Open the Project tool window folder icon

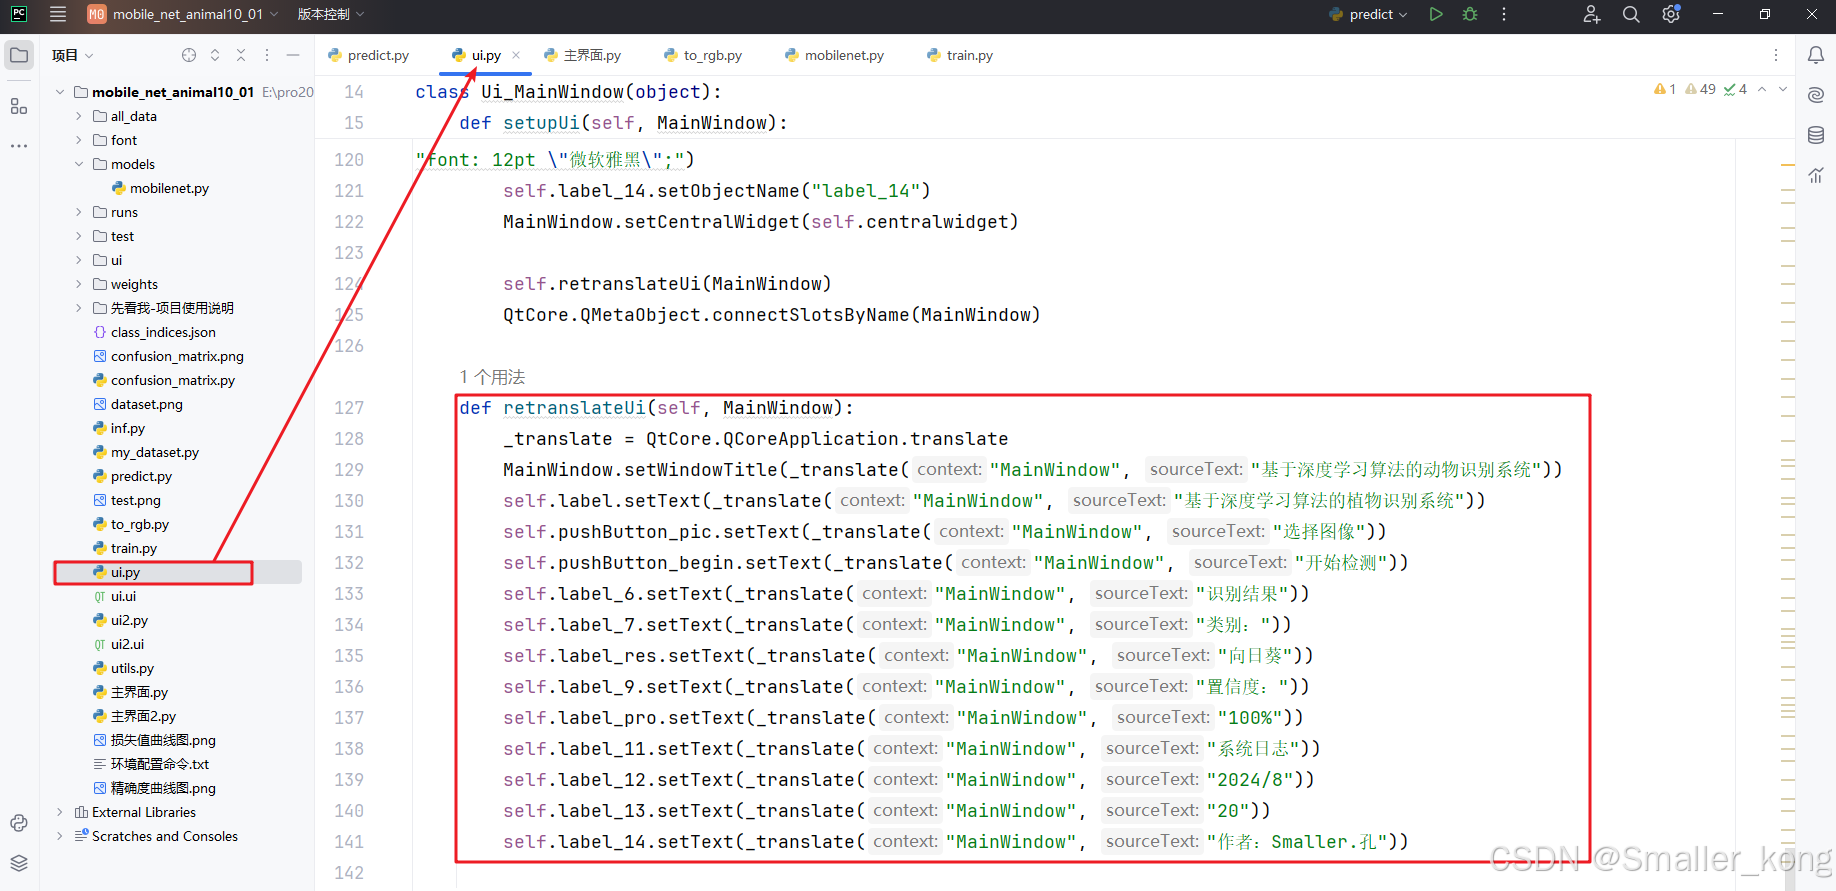tap(19, 55)
